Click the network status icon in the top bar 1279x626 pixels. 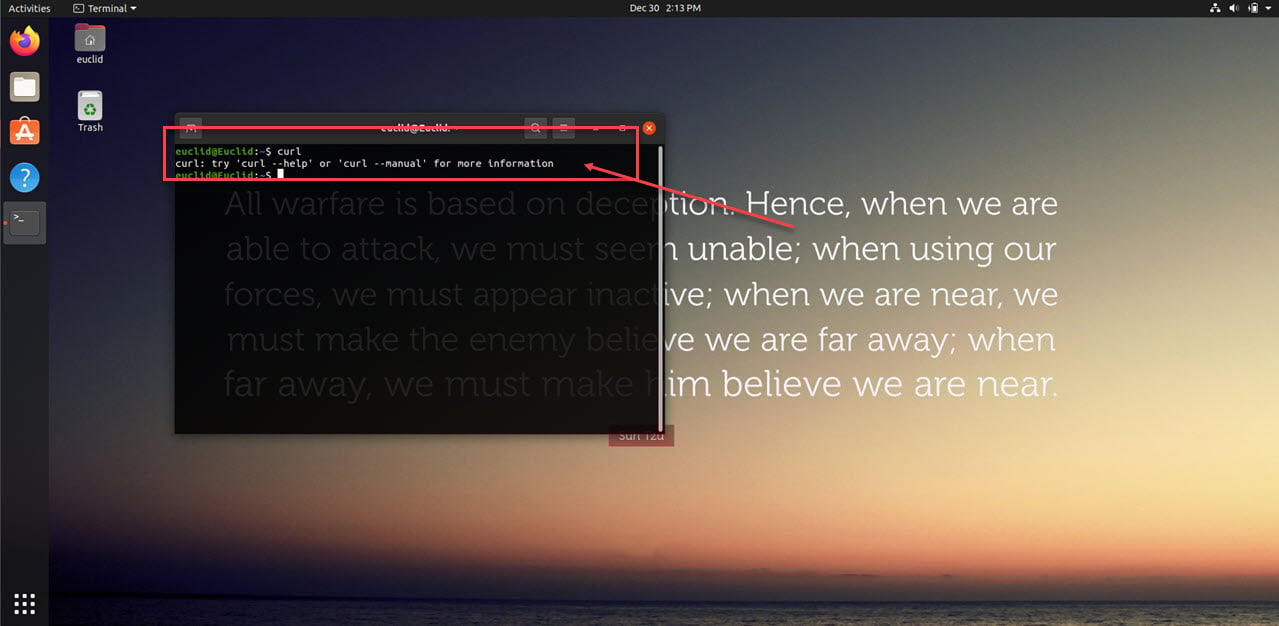(x=1215, y=8)
